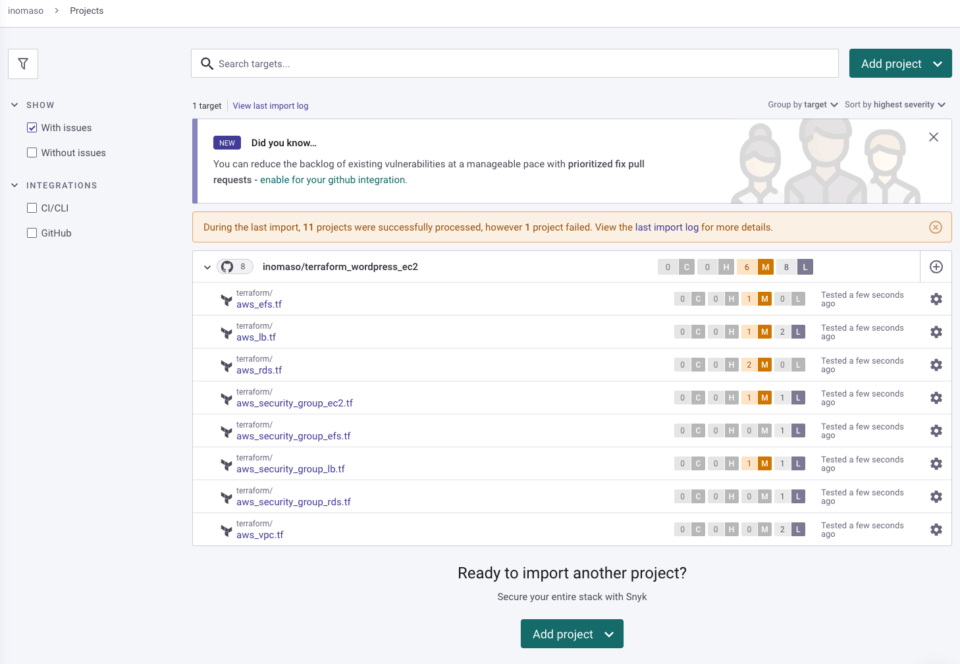The image size is (960, 664).
Task: Uncheck the With issues filter
Action: [32, 127]
